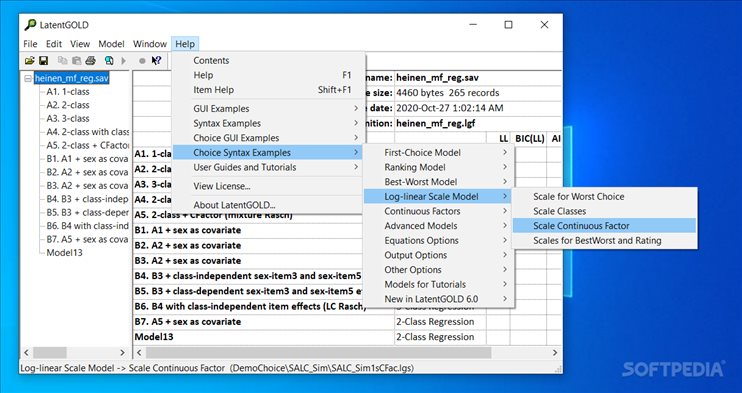Expand the Advanced Models submenu
The height and width of the screenshot is (393, 742).
tap(438, 226)
